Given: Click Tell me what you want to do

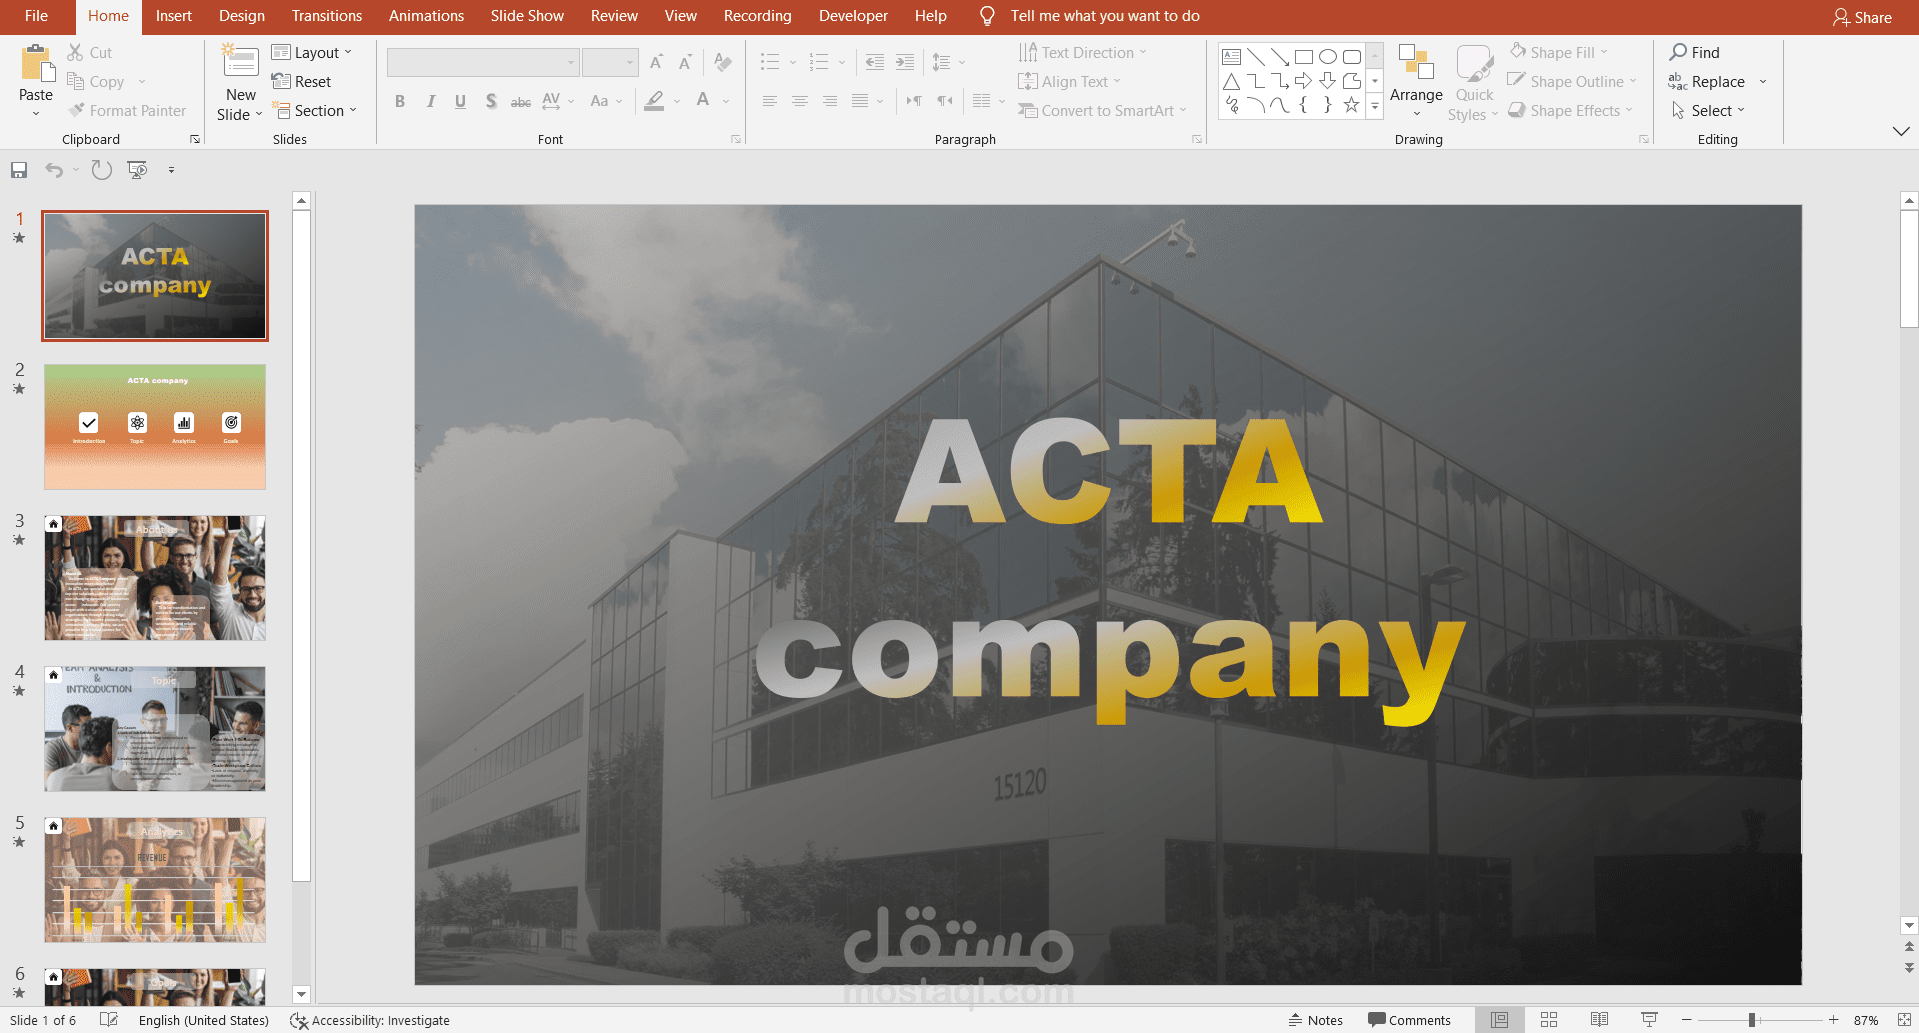Looking at the screenshot, I should click(1105, 16).
